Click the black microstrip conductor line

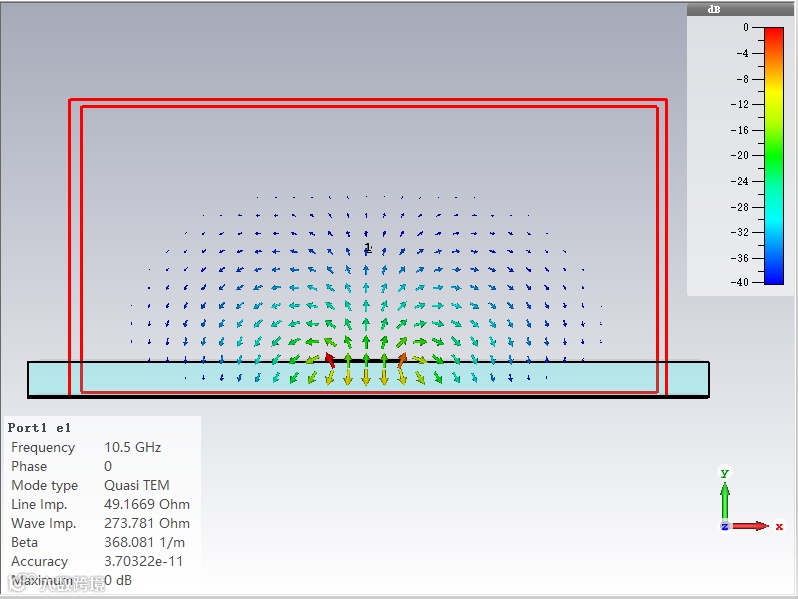365,361
